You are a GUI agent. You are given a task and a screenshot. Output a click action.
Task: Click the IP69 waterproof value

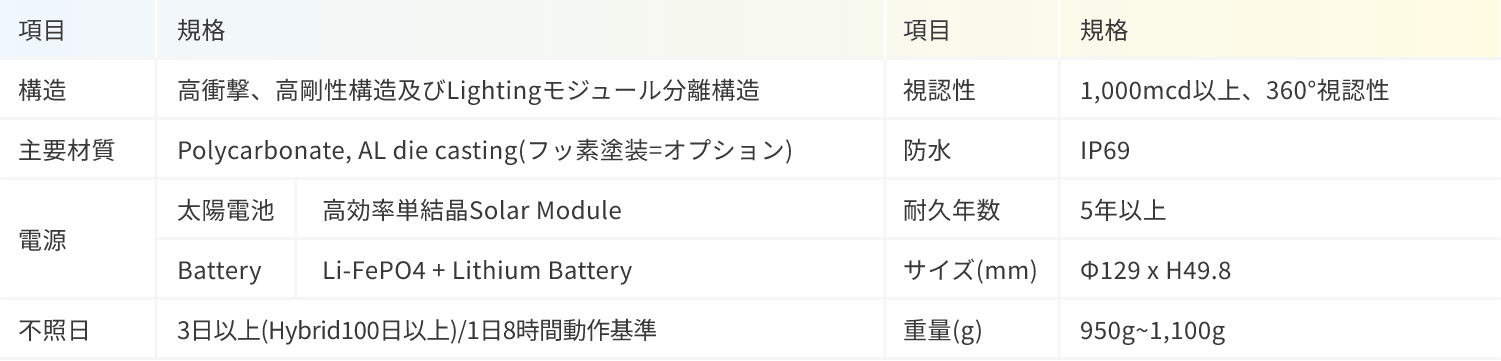point(1280,150)
